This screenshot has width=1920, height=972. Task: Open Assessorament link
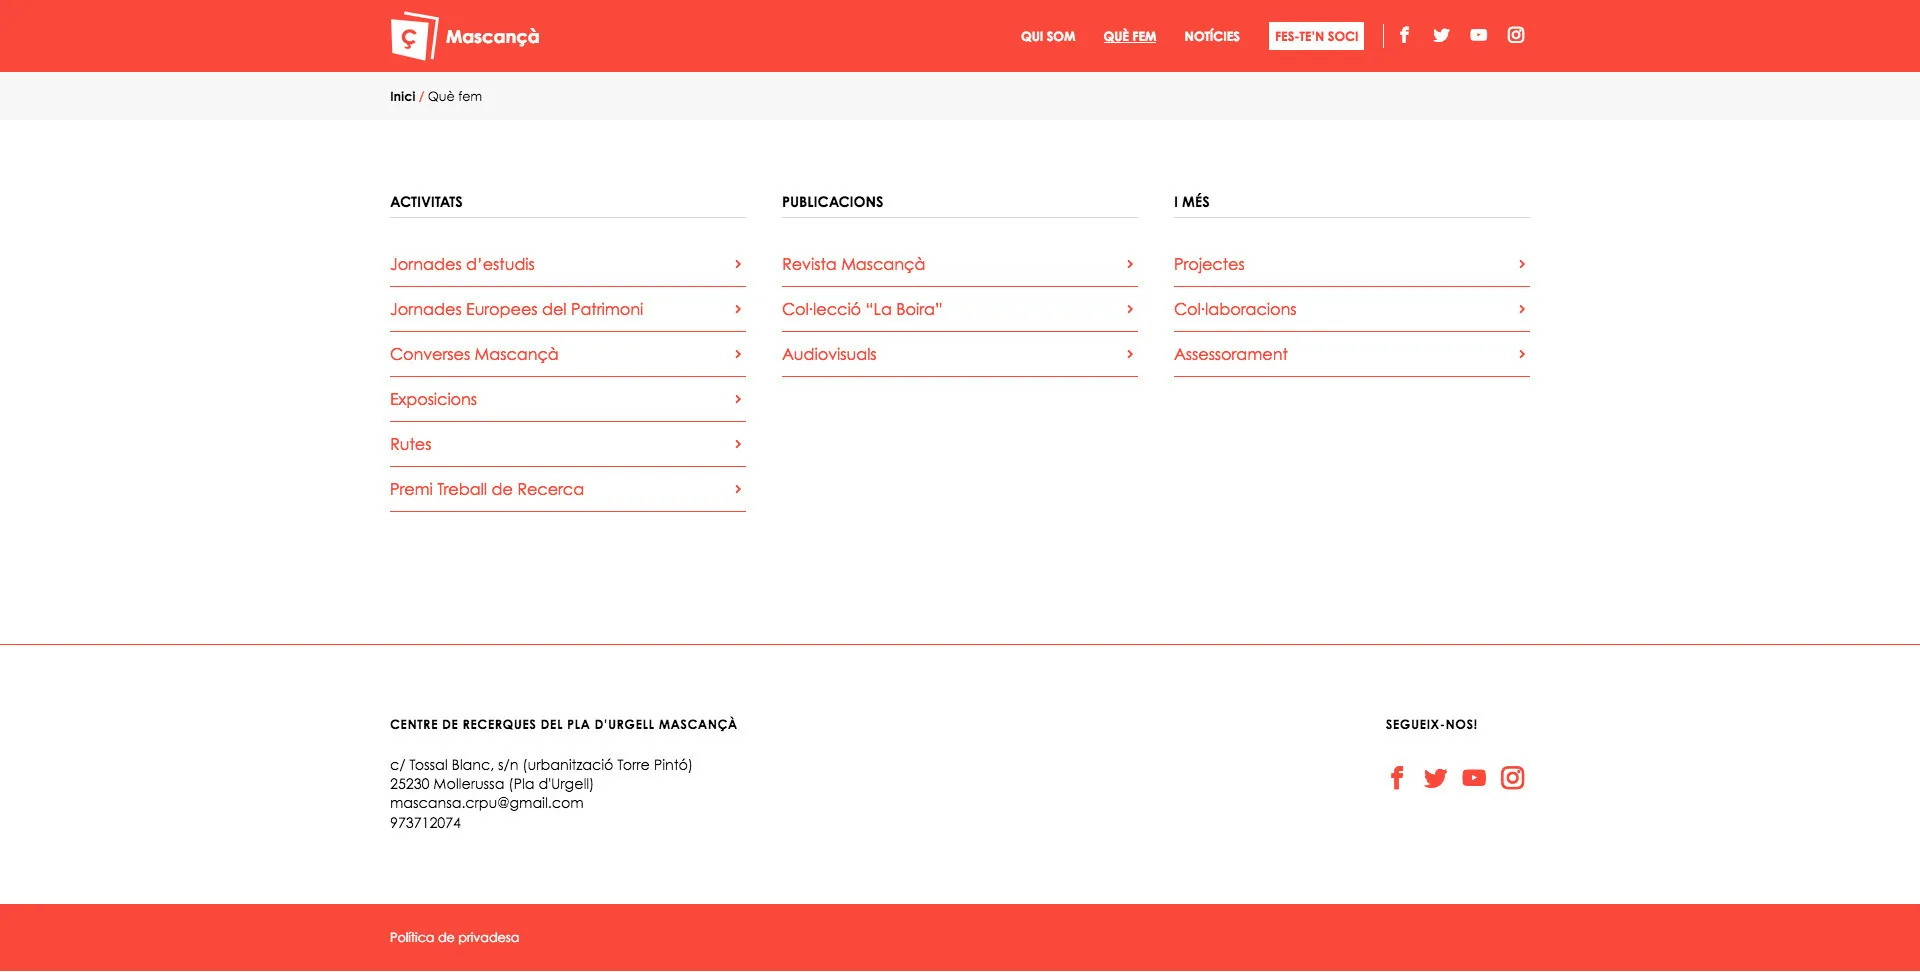tap(1231, 354)
